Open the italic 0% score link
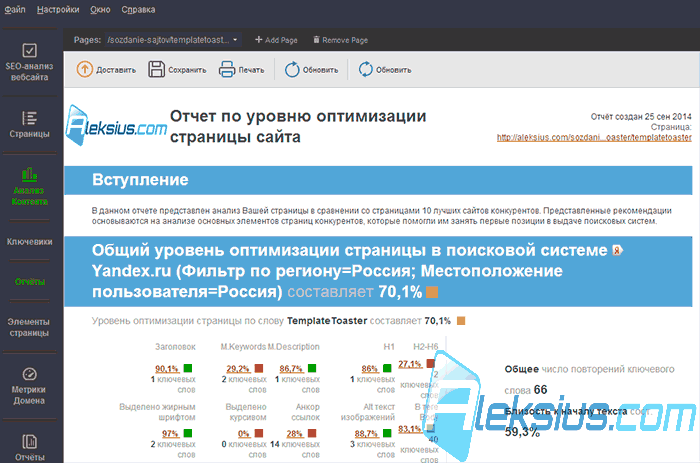The image size is (700, 463). click(x=244, y=434)
